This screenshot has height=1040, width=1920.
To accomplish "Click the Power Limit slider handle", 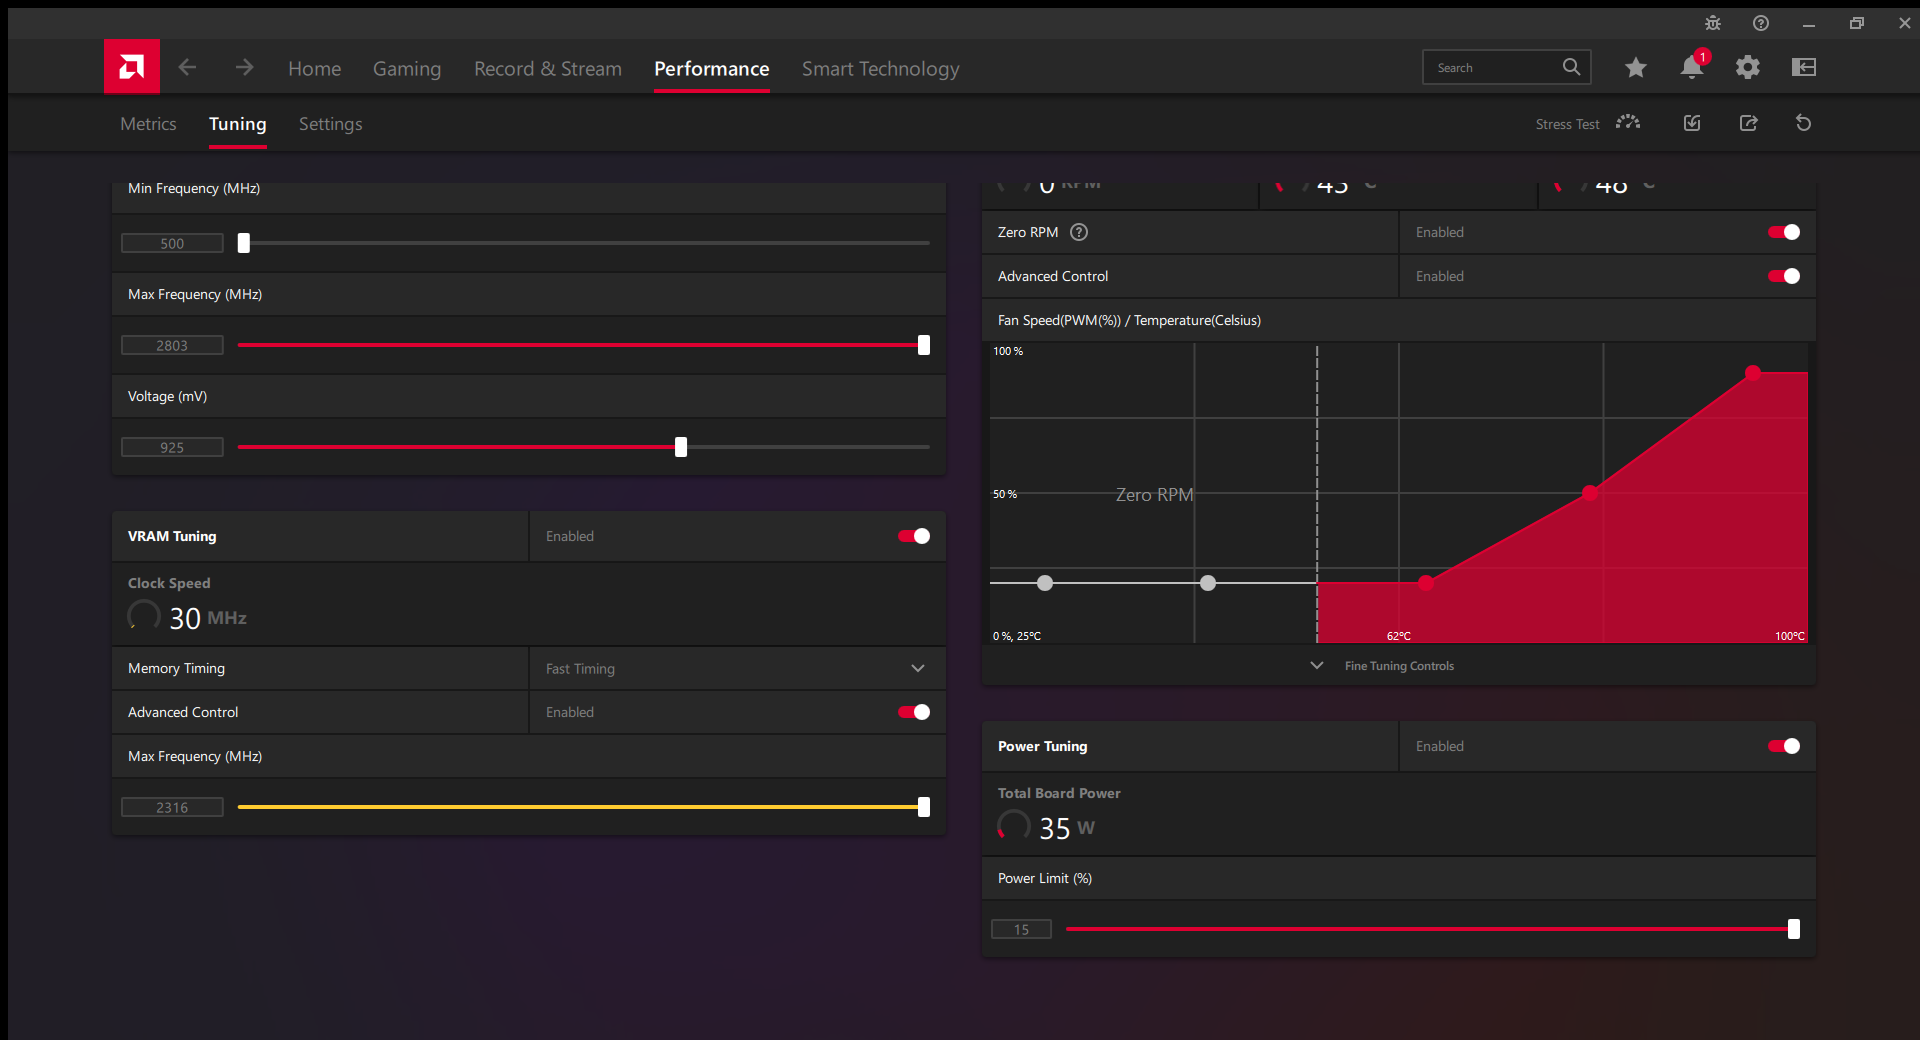I will tap(1794, 929).
